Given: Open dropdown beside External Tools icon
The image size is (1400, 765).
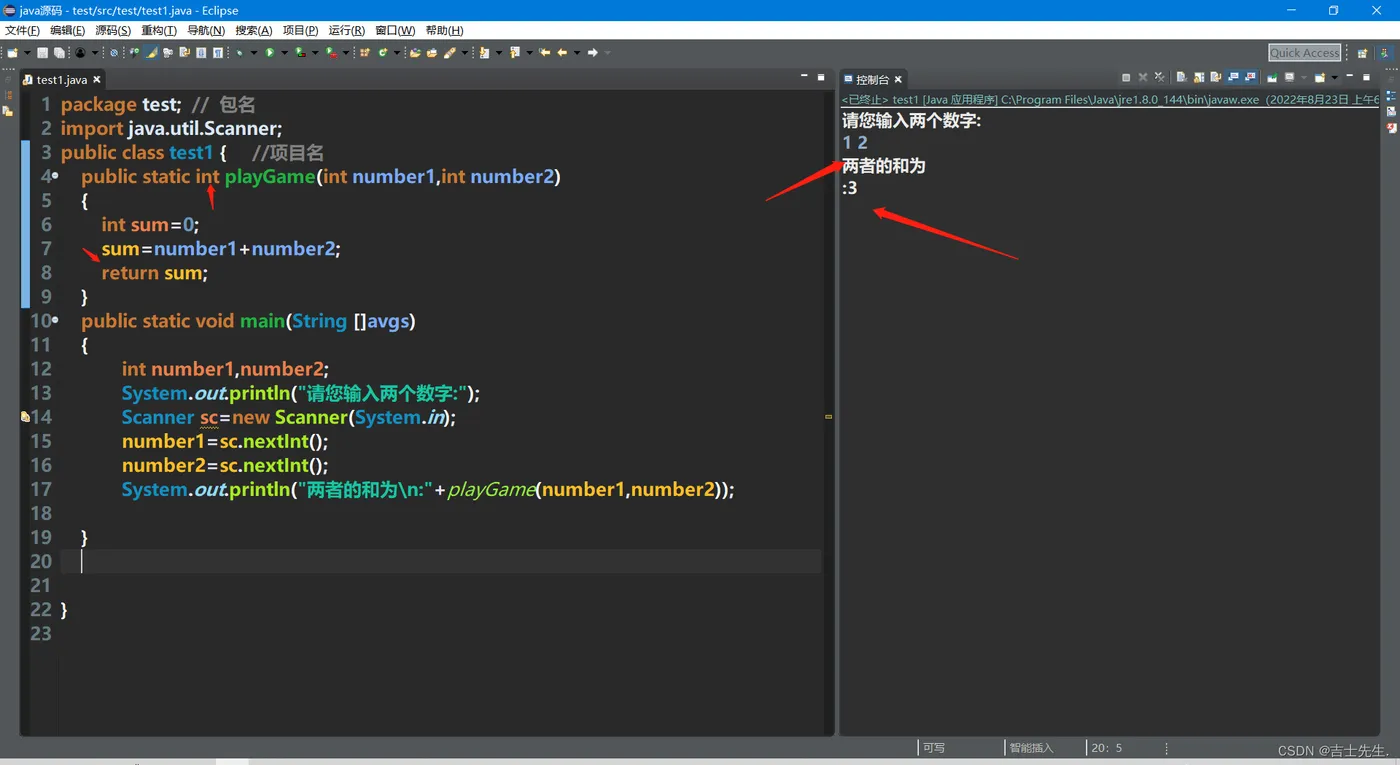Looking at the screenshot, I should tap(346, 52).
